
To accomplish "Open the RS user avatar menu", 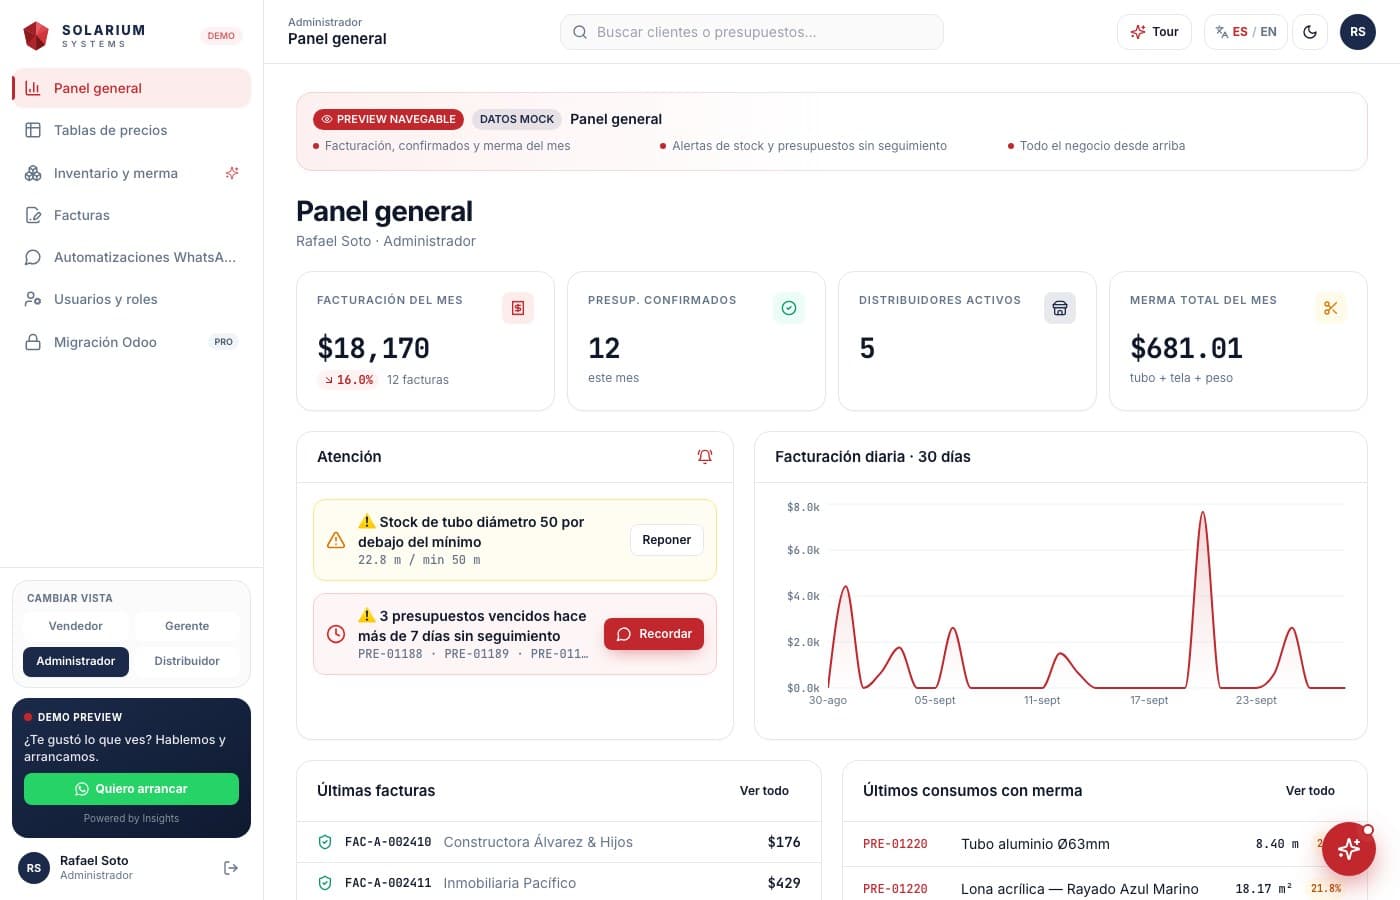I will click(1358, 32).
